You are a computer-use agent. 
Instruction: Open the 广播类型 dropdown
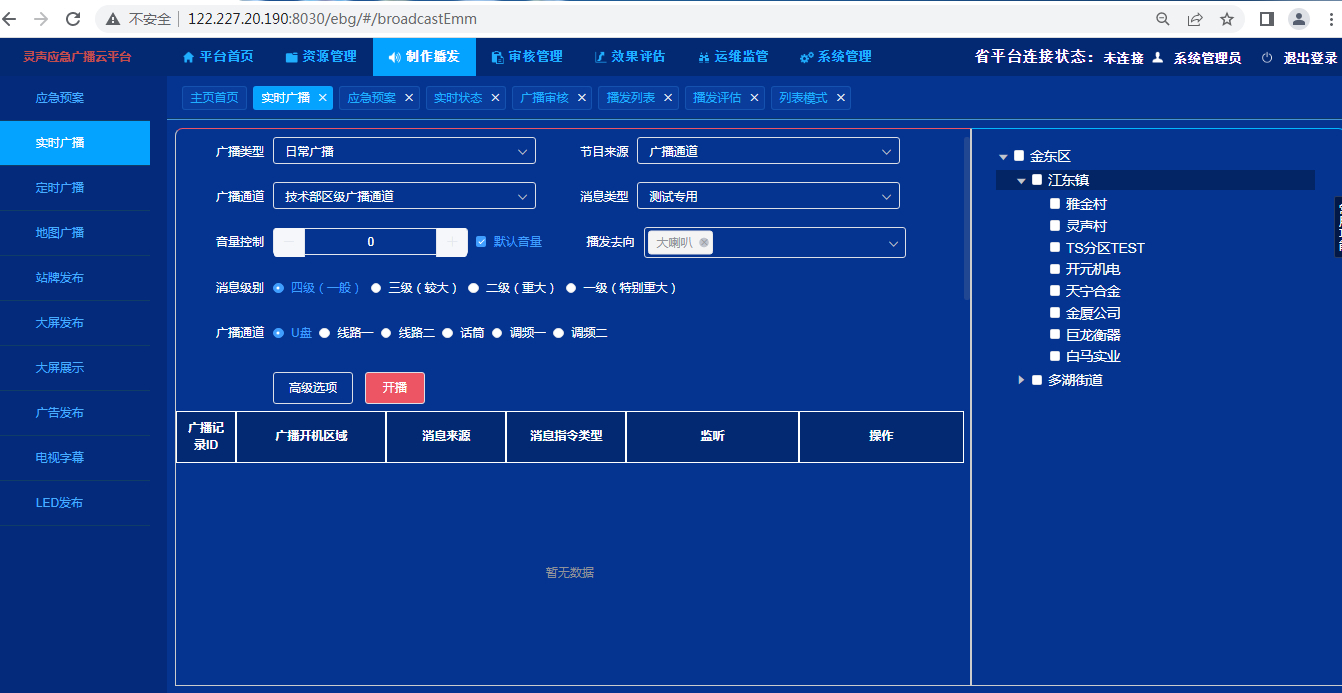click(x=404, y=151)
